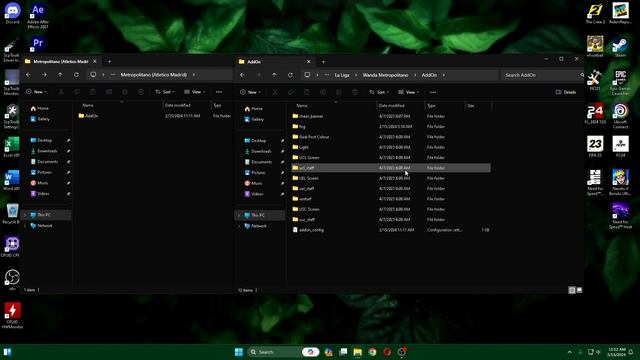Image resolution: width=640 pixels, height=360 pixels.
Task: Go back in the AddOn window
Action: [x=242, y=75]
